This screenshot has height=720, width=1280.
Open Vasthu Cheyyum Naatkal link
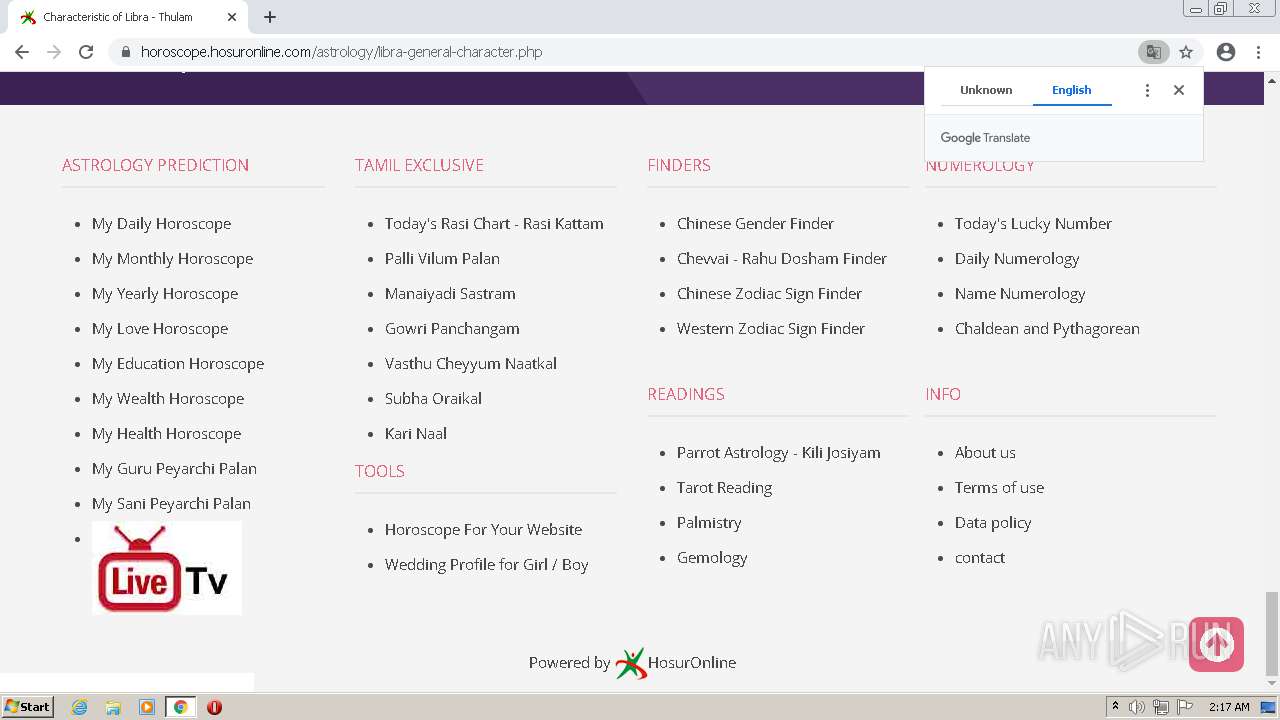click(x=471, y=364)
